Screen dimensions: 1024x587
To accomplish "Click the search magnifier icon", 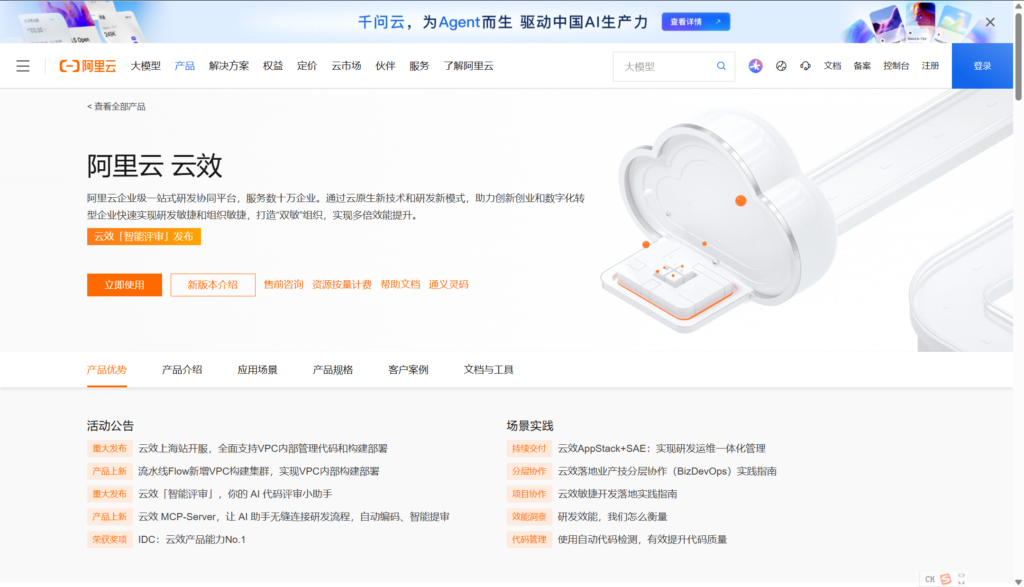I will [721, 66].
